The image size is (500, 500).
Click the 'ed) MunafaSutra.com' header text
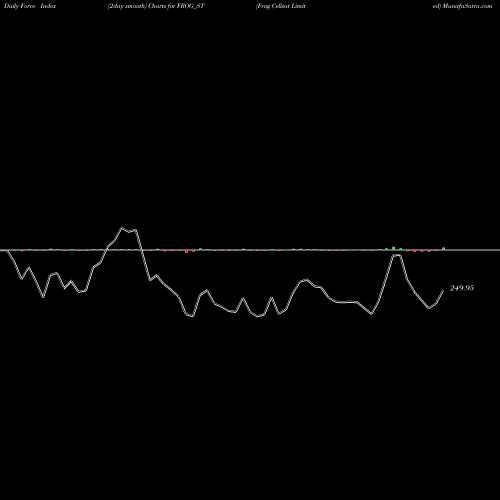coord(462,6)
